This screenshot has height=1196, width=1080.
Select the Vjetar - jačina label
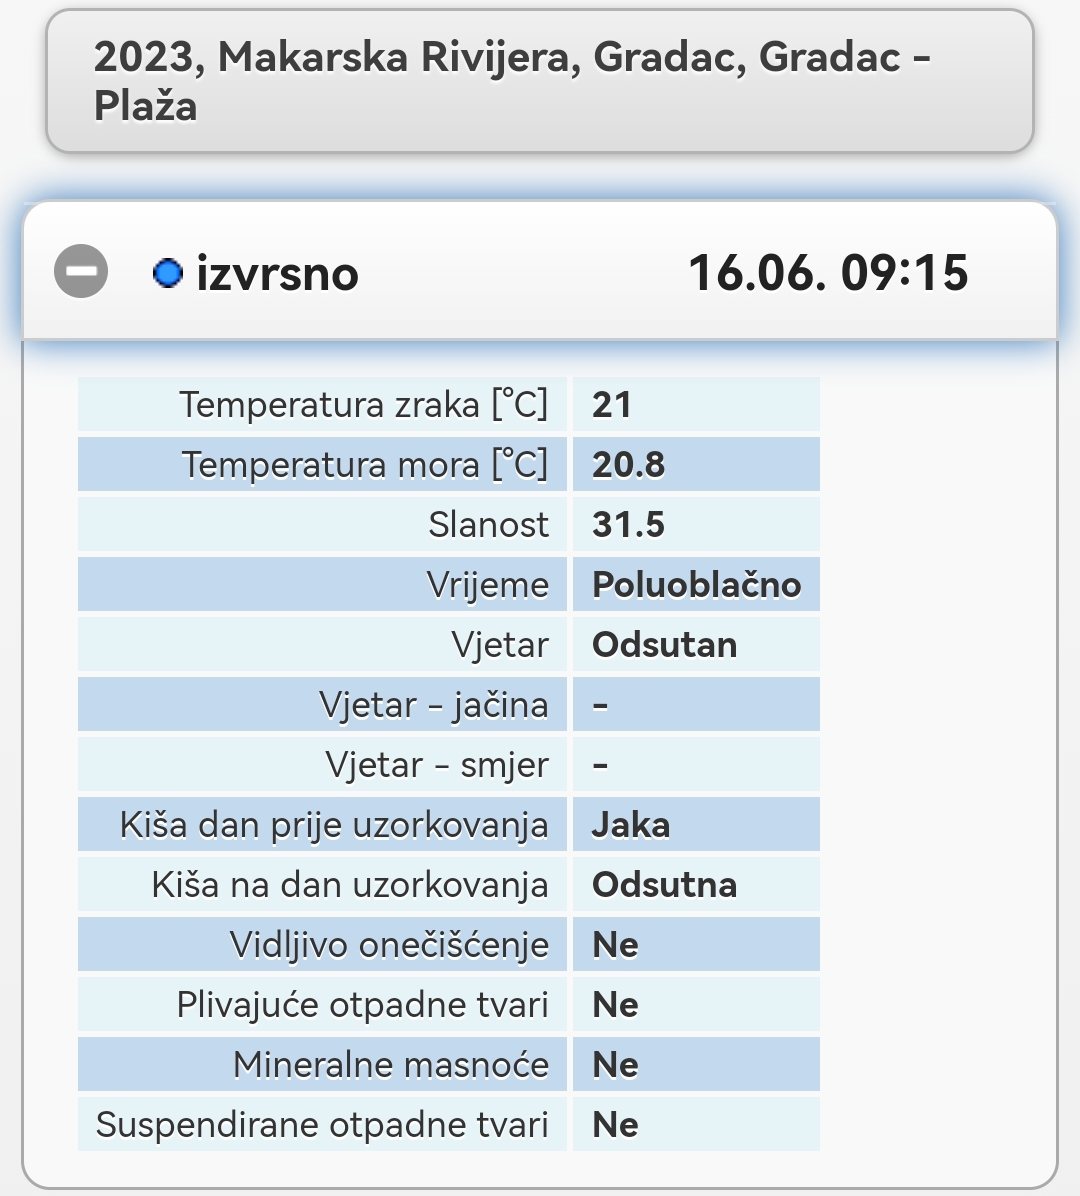(434, 705)
